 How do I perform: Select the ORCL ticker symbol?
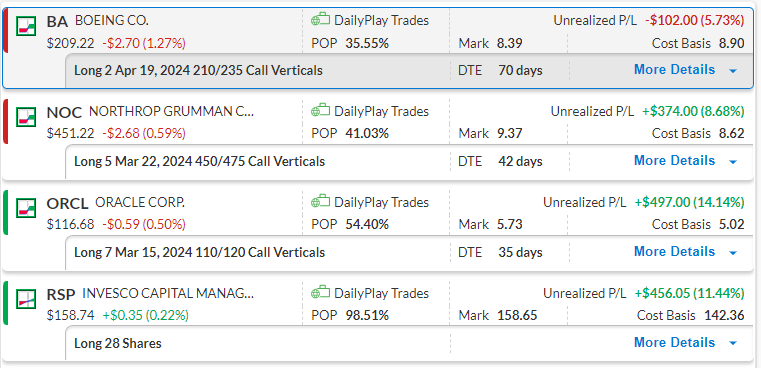tap(67, 203)
